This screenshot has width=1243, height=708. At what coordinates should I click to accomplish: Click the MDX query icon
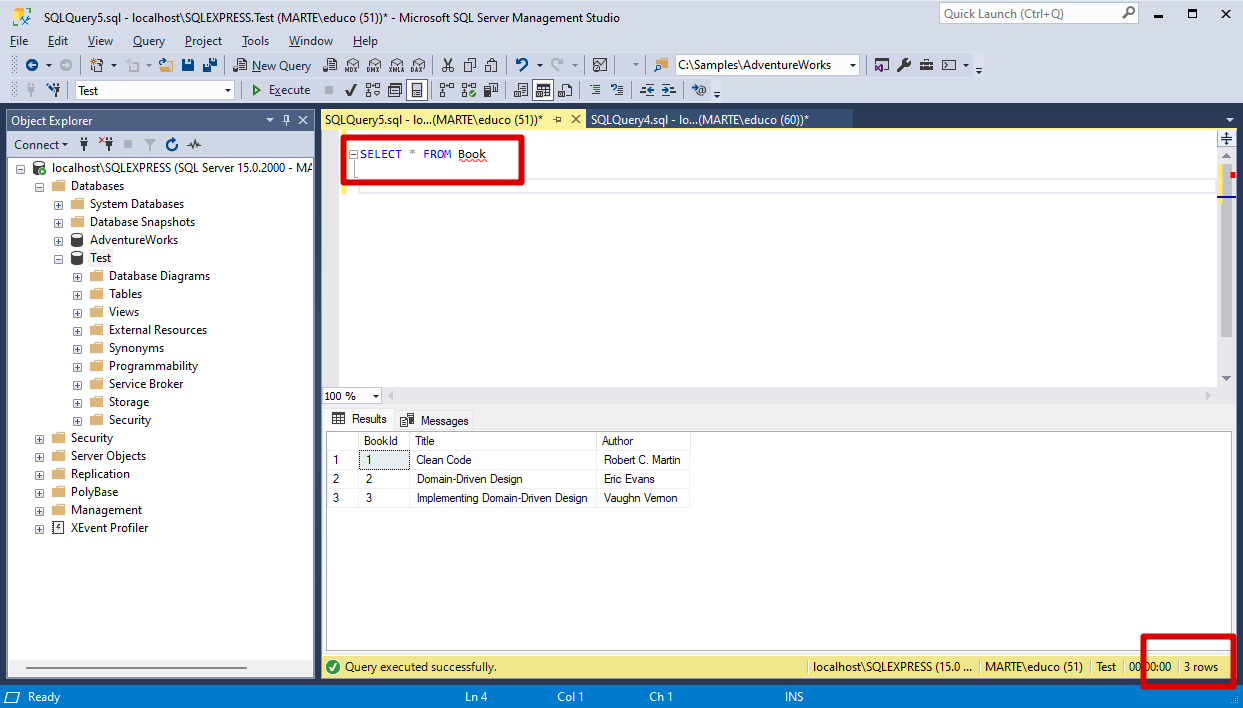[351, 65]
